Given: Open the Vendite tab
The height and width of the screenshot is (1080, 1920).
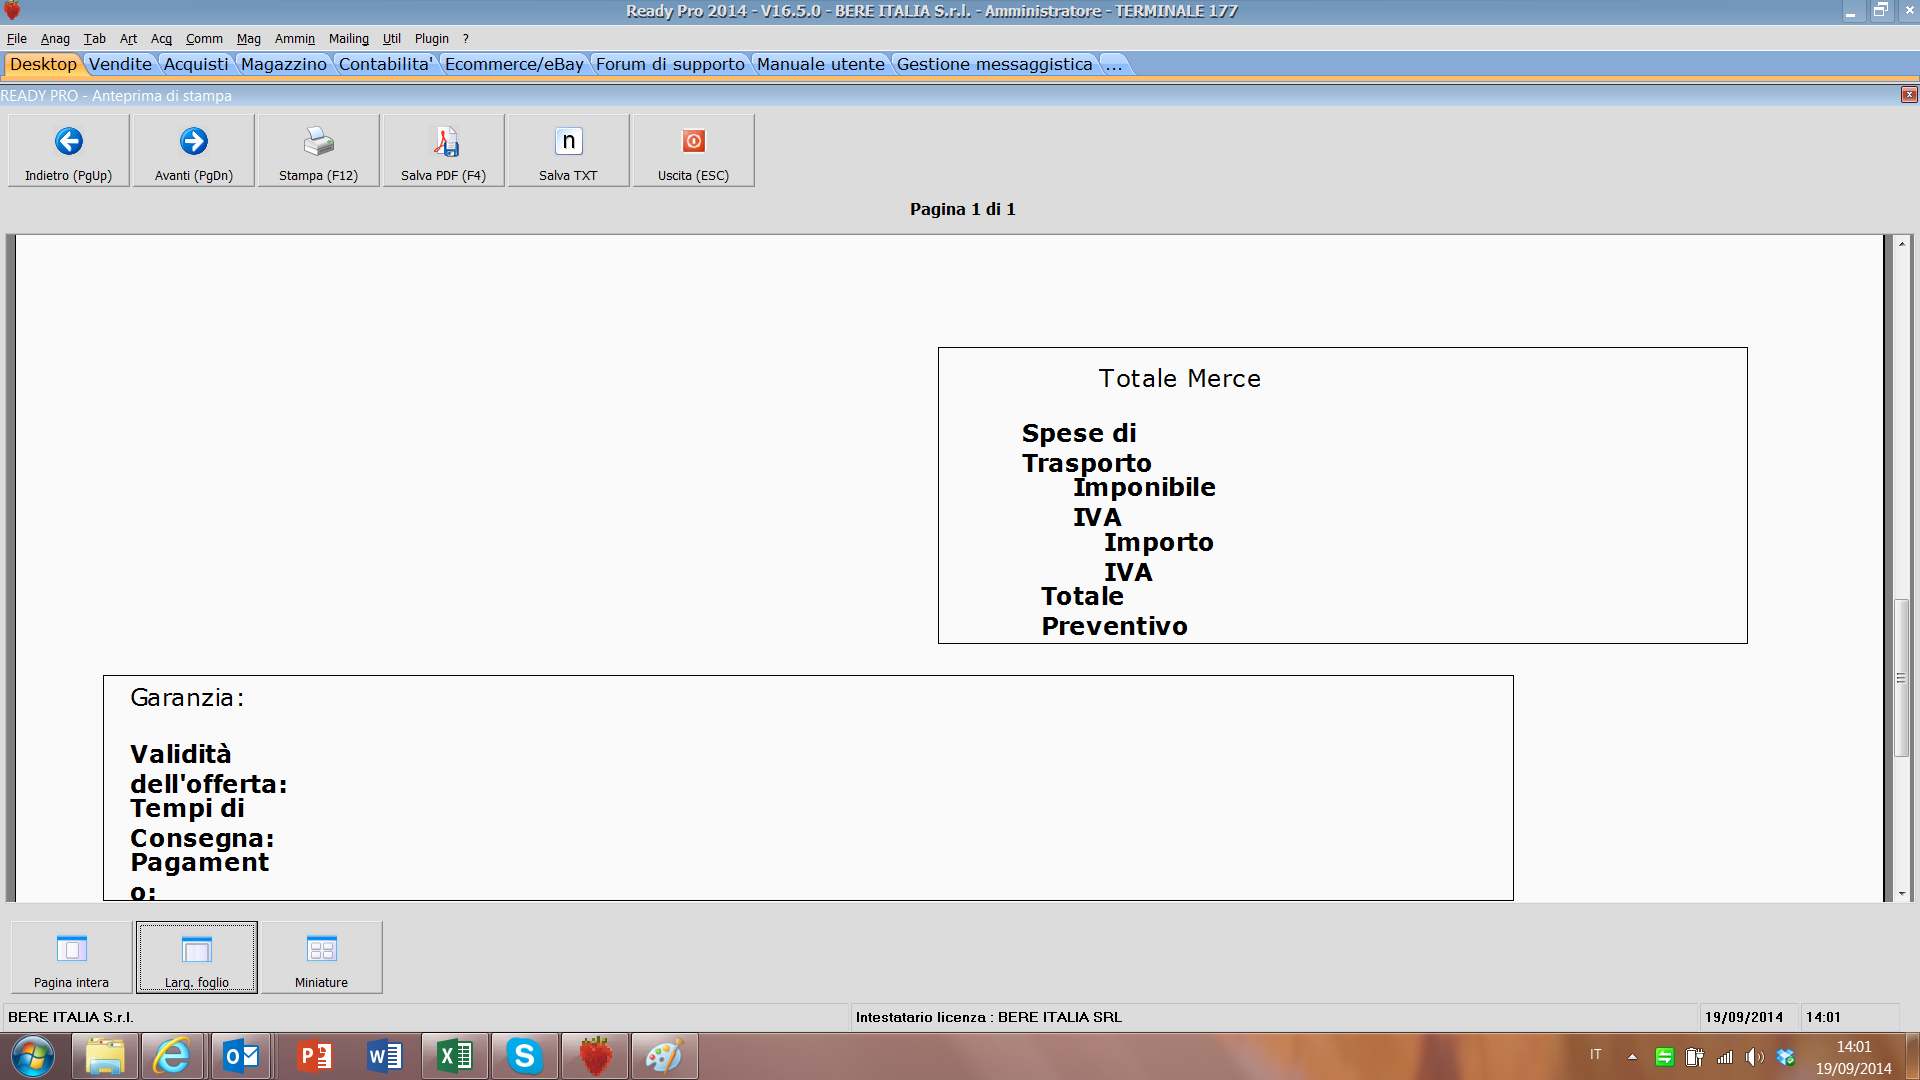Looking at the screenshot, I should click(120, 64).
